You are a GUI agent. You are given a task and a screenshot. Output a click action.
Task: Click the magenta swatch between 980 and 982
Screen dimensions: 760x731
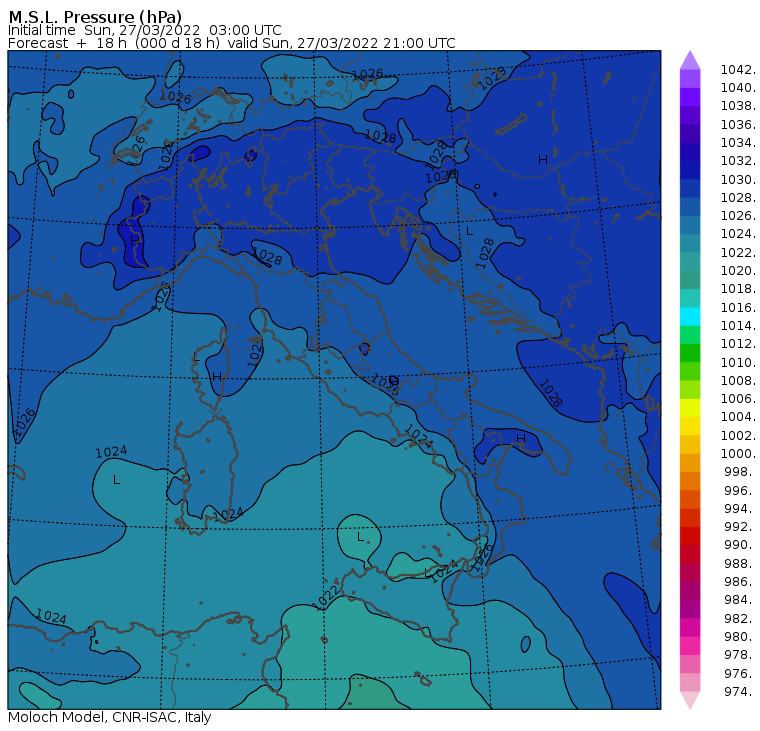tap(690, 627)
